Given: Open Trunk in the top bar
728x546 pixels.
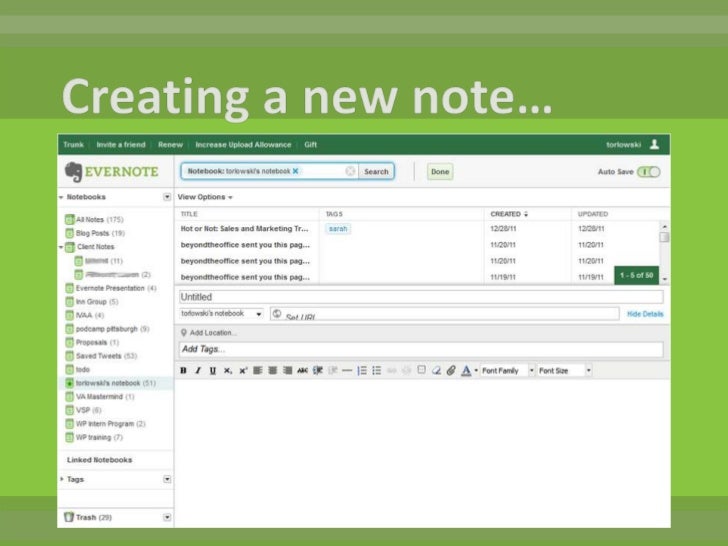Looking at the screenshot, I should tap(73, 144).
